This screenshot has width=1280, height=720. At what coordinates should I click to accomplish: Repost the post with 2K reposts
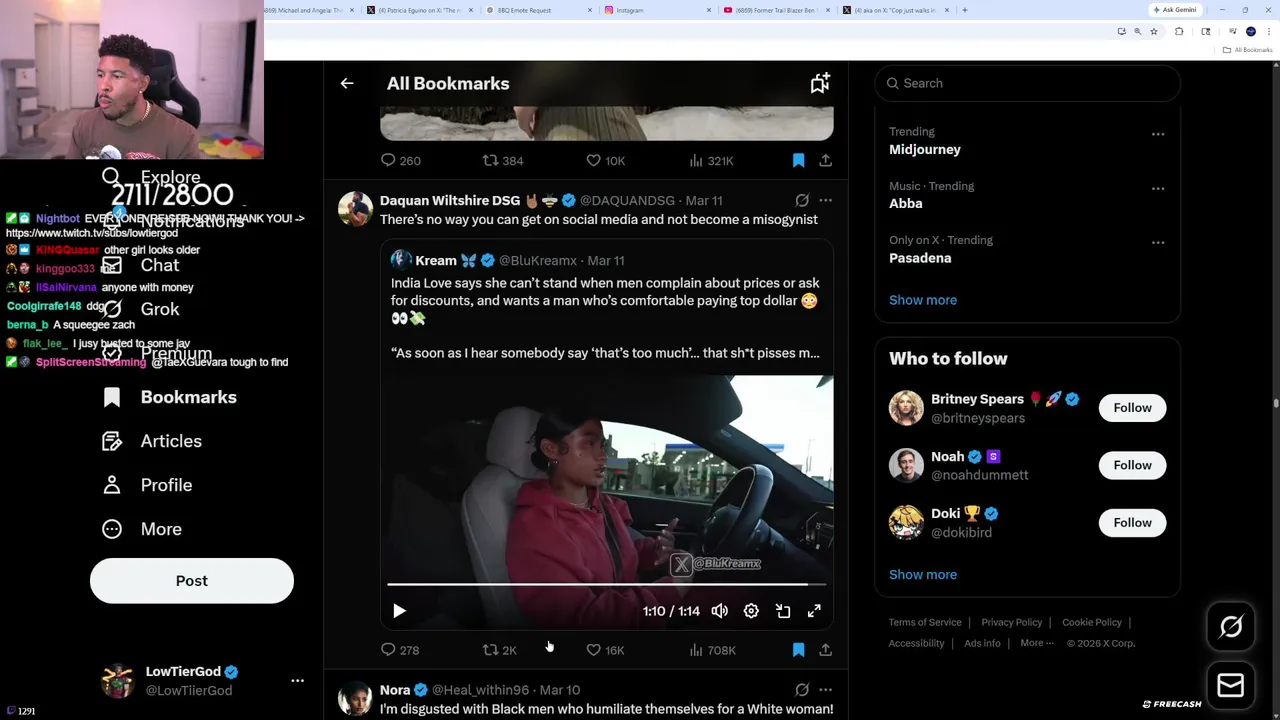click(x=500, y=650)
